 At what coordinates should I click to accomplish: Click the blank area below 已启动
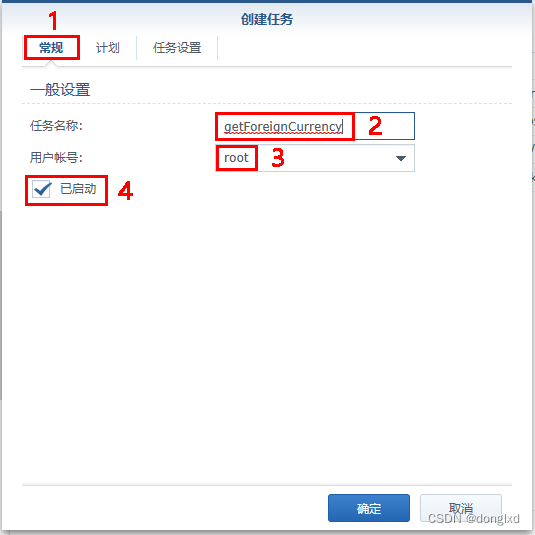[266, 341]
